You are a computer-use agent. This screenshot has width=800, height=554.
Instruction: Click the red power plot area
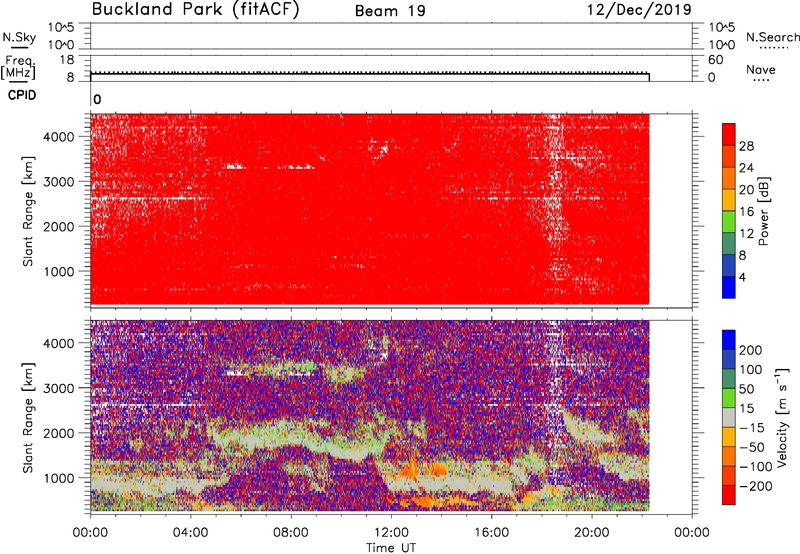(370, 209)
